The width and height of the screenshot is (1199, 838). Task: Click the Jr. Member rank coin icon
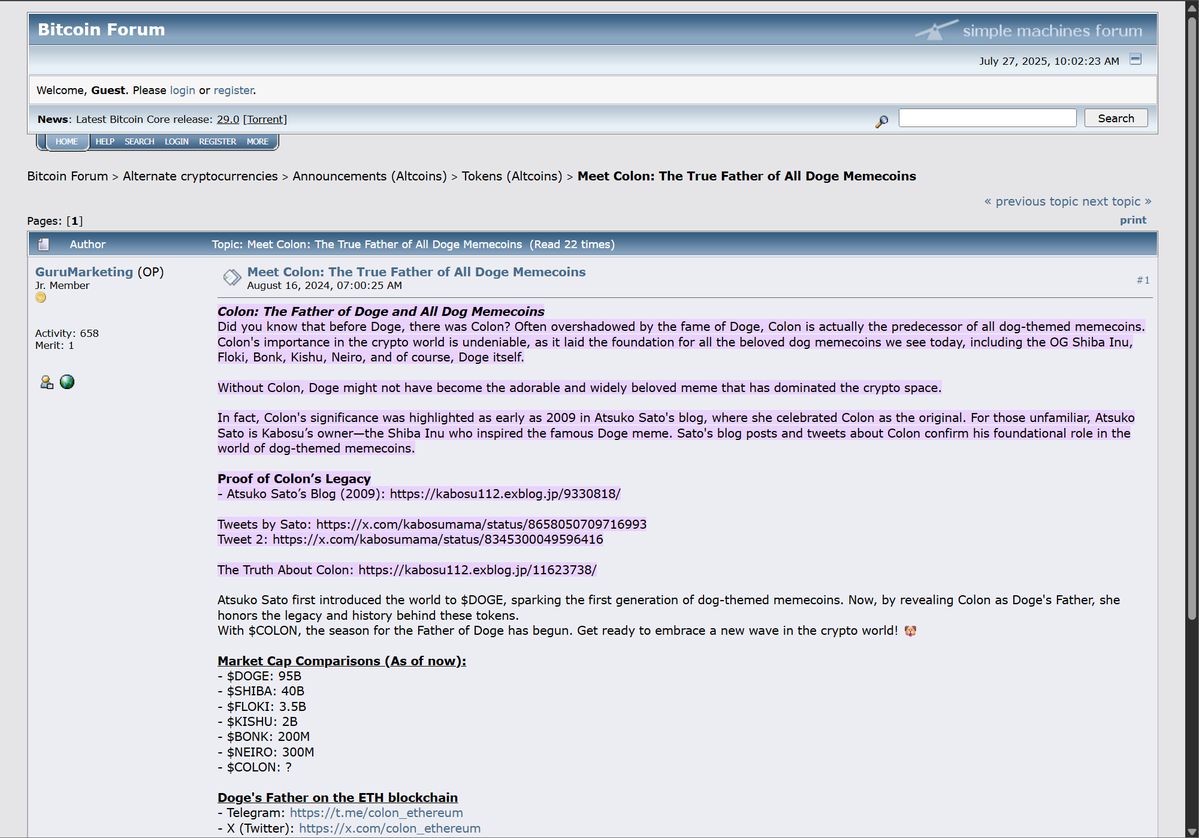coord(41,297)
